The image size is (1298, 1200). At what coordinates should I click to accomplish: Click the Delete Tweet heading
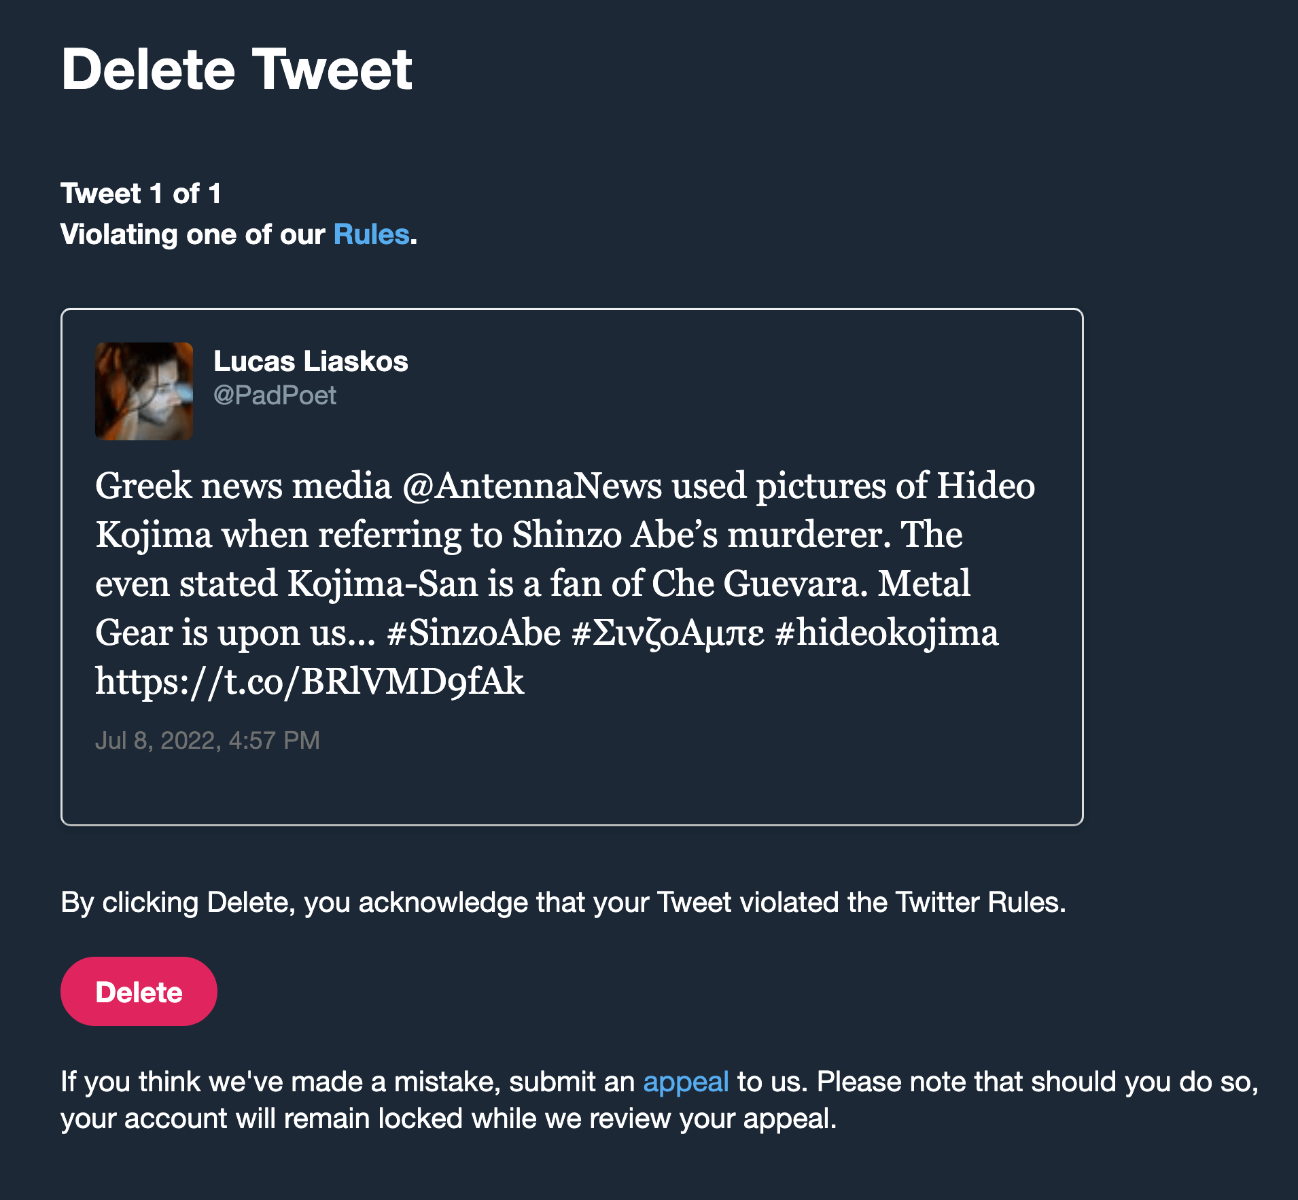[x=237, y=69]
